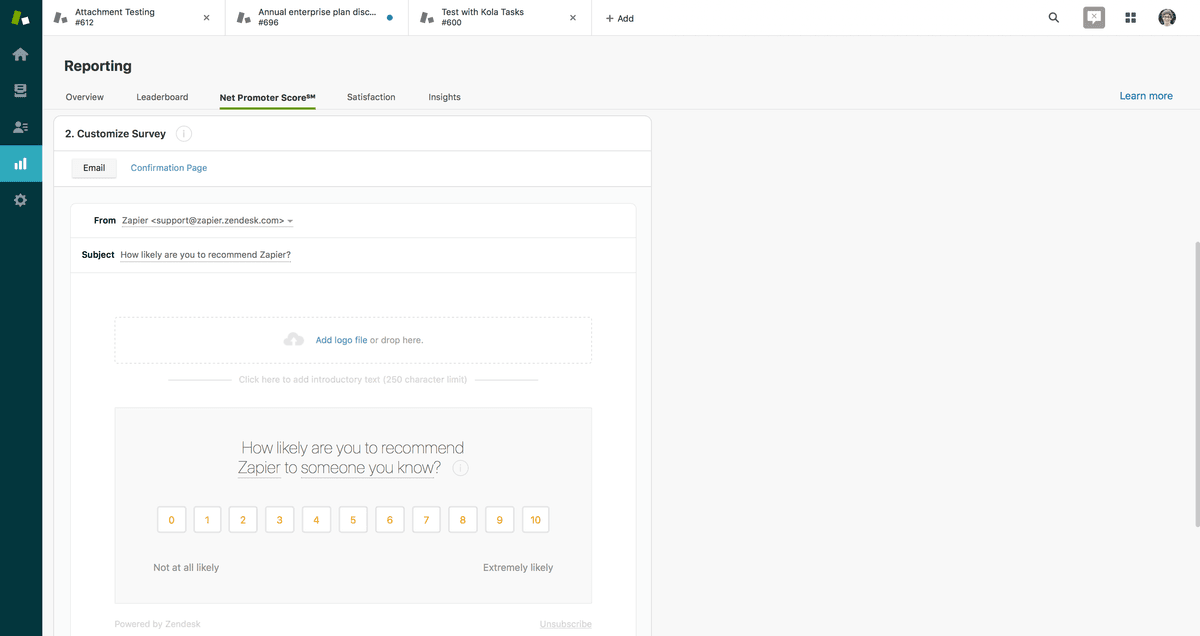This screenshot has width=1200, height=636.
Task: Edit the Subject line field
Action: (206, 255)
